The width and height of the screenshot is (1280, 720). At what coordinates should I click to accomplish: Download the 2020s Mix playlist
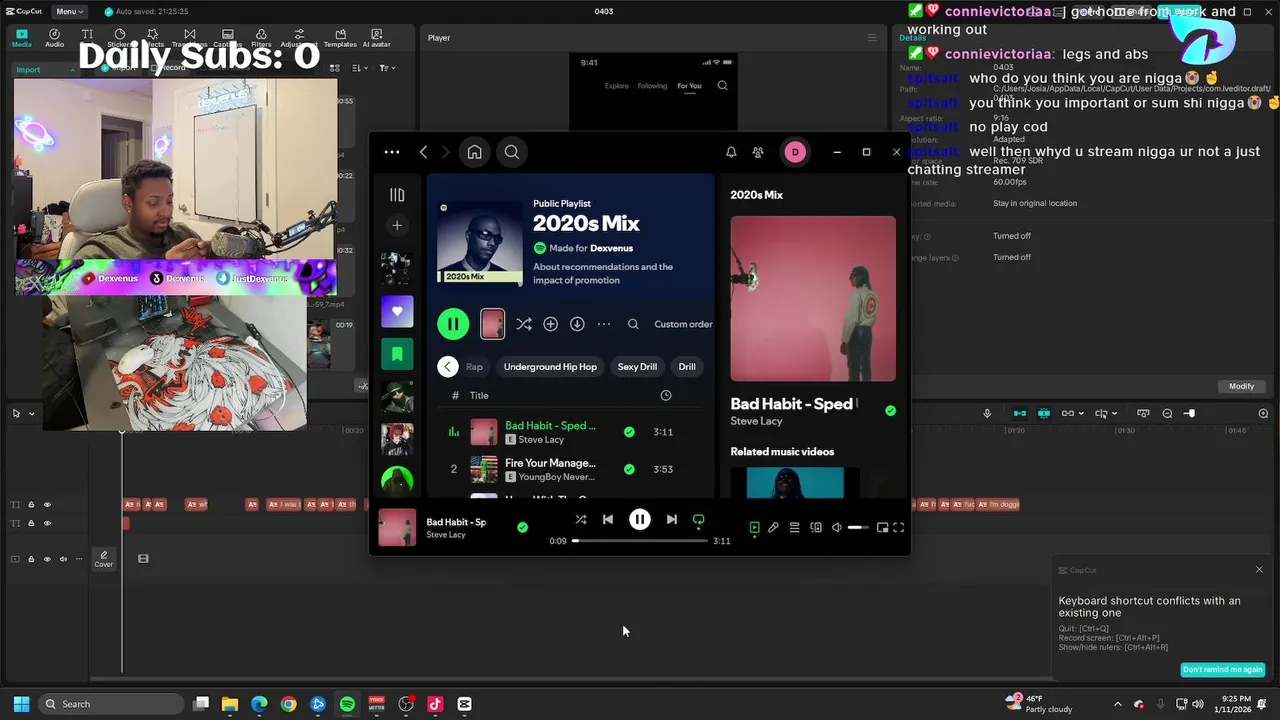(577, 324)
